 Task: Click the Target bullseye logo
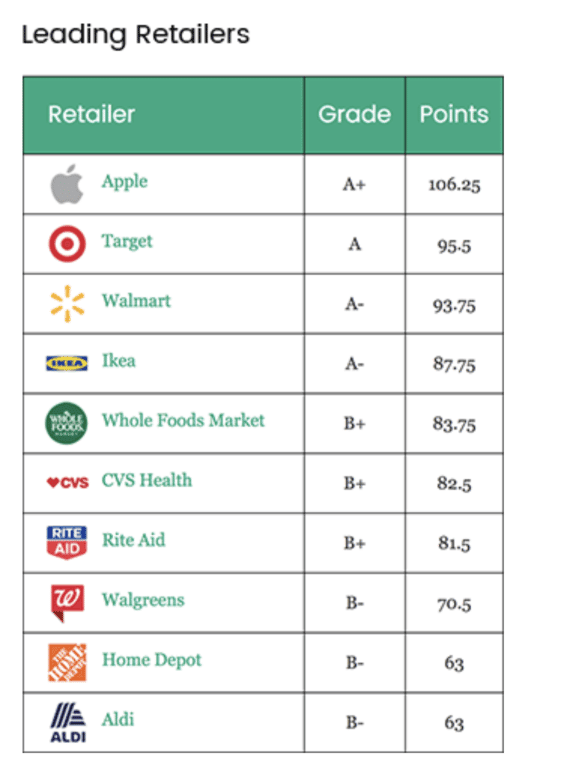coord(67,243)
